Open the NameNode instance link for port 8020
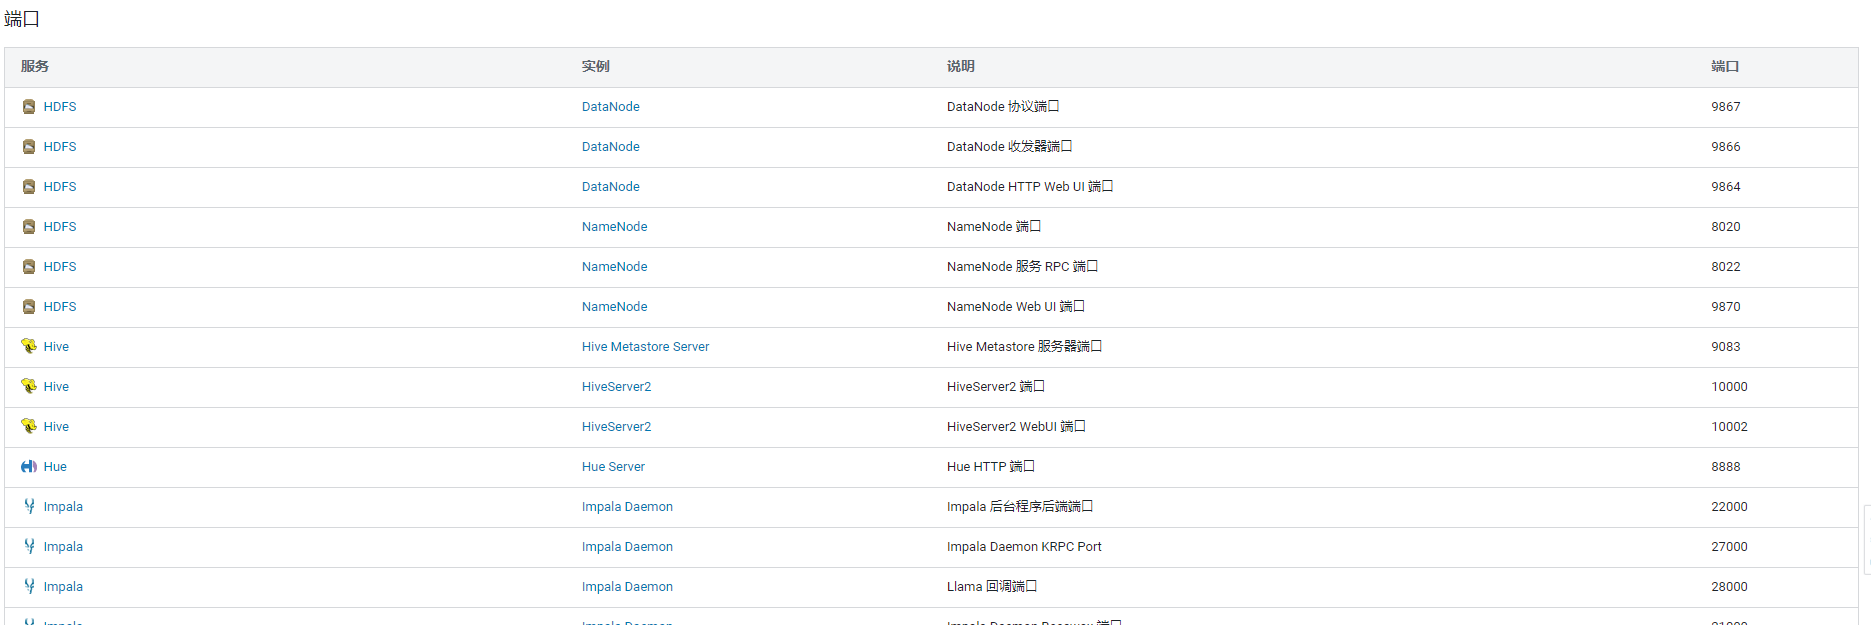Image resolution: width=1871 pixels, height=625 pixels. [615, 227]
